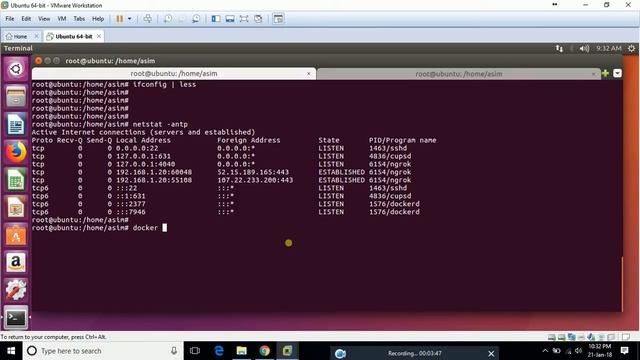
Task: Click the 'netstat -antp' command text
Action: coord(160,124)
